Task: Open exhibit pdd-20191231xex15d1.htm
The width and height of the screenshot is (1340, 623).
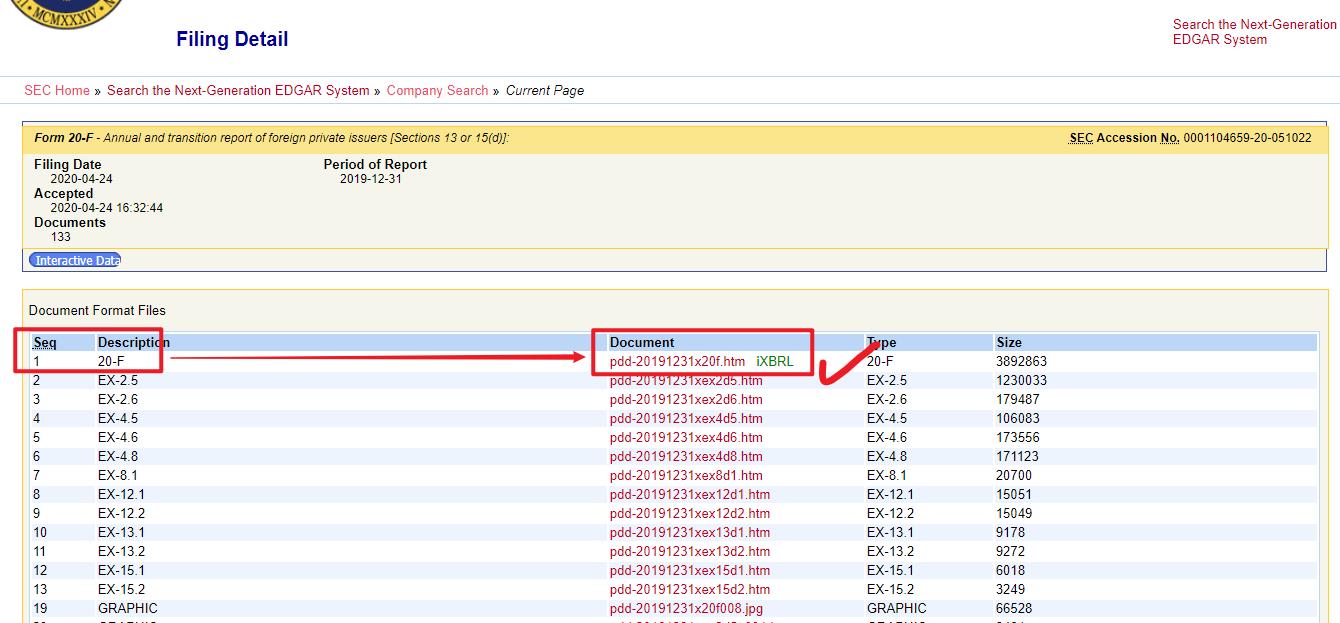Action: [690, 570]
